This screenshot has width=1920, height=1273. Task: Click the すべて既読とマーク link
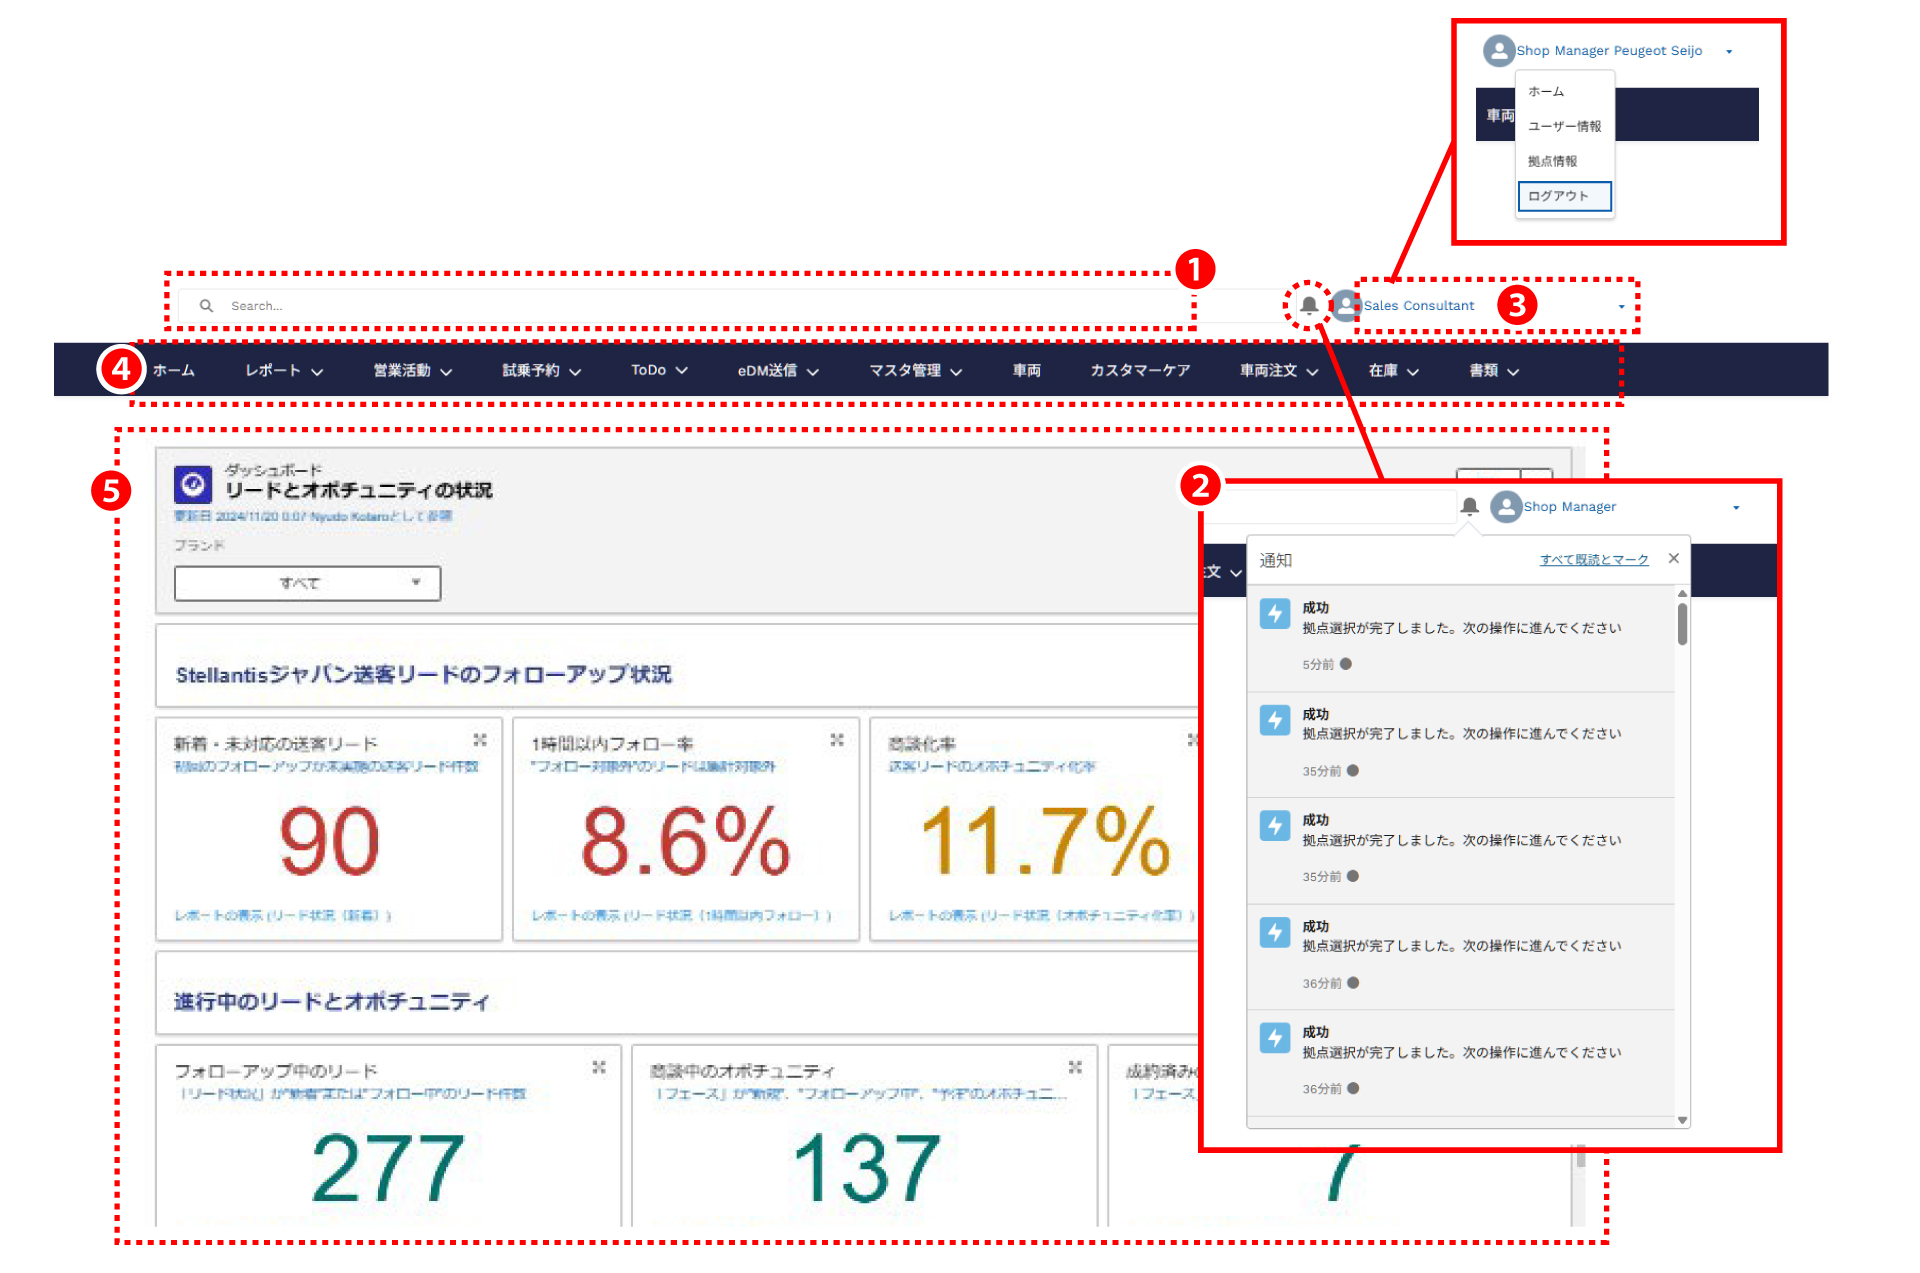pos(1594,560)
